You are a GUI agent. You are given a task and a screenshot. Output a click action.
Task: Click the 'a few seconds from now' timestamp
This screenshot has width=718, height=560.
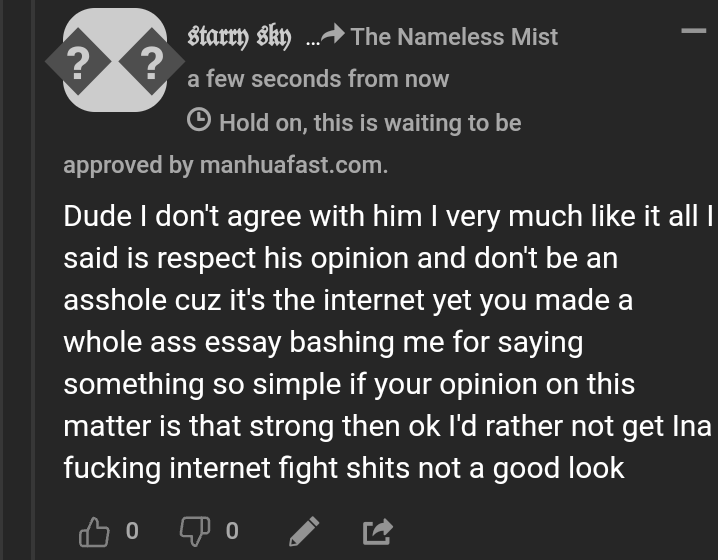[318, 79]
